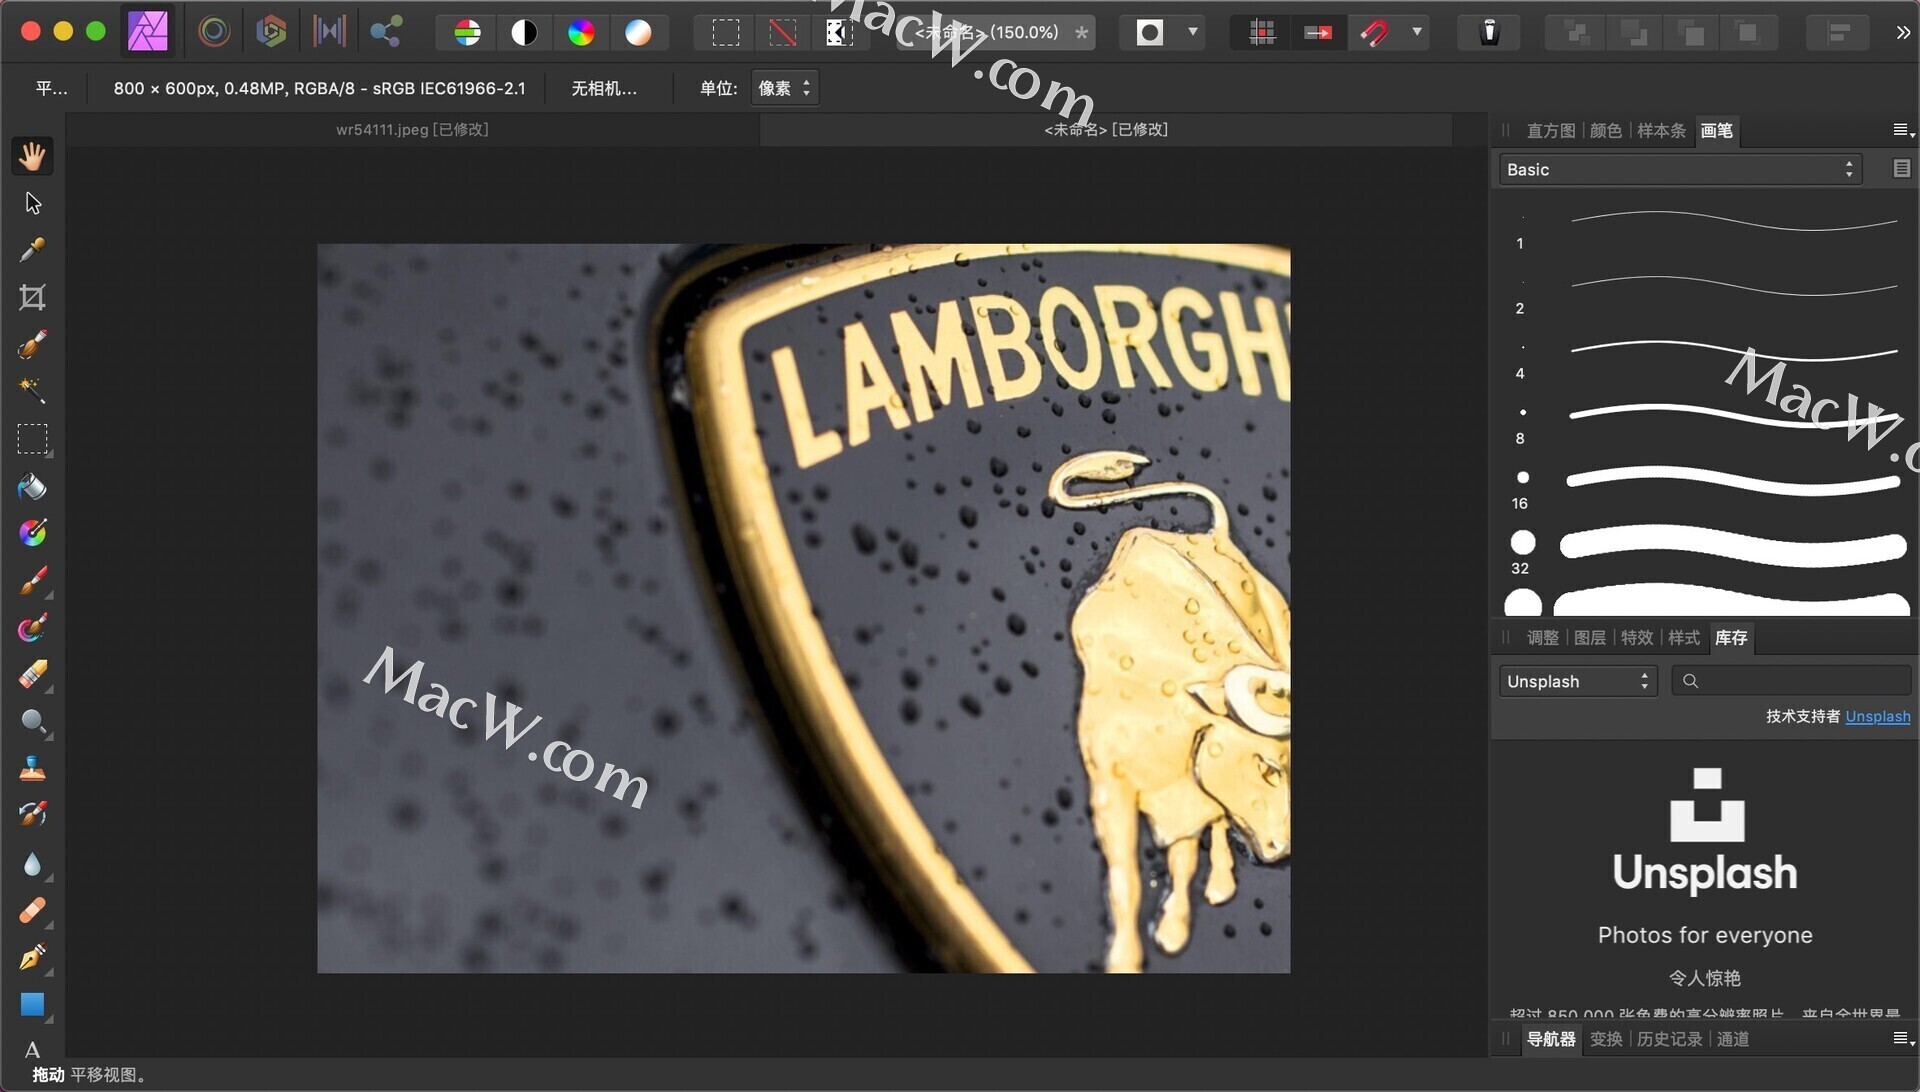Select the Pen tool

coord(32,957)
